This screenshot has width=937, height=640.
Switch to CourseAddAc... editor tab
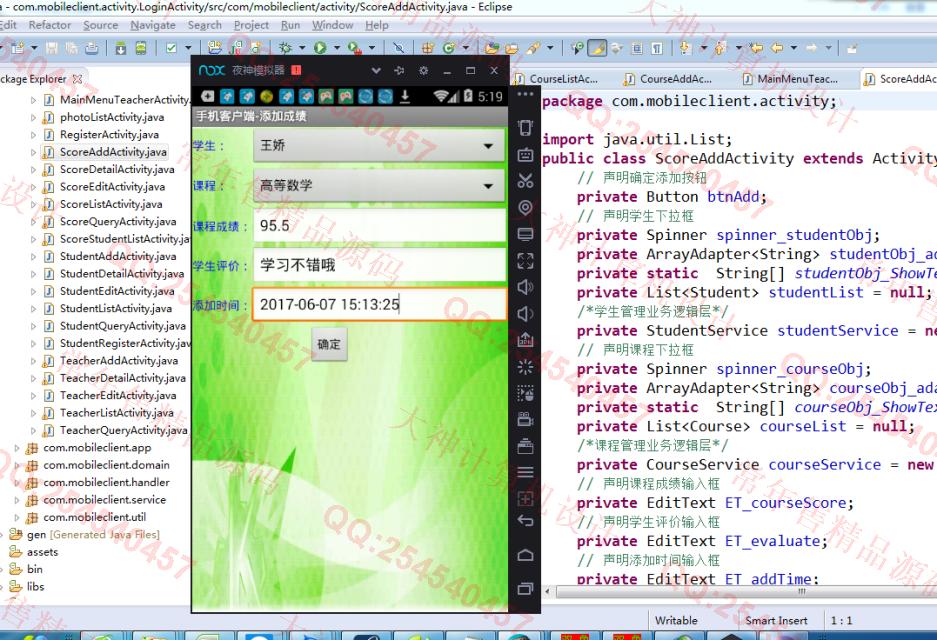(x=675, y=79)
